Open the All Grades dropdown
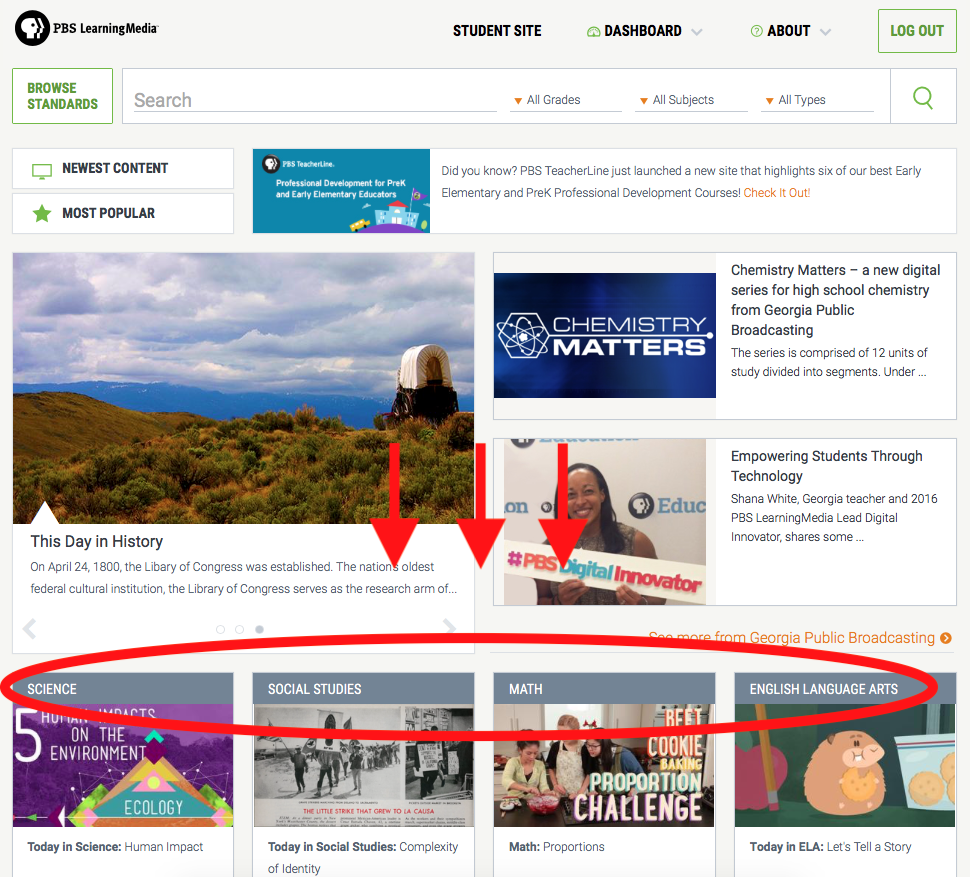Viewport: 970px width, 877px height. point(565,100)
